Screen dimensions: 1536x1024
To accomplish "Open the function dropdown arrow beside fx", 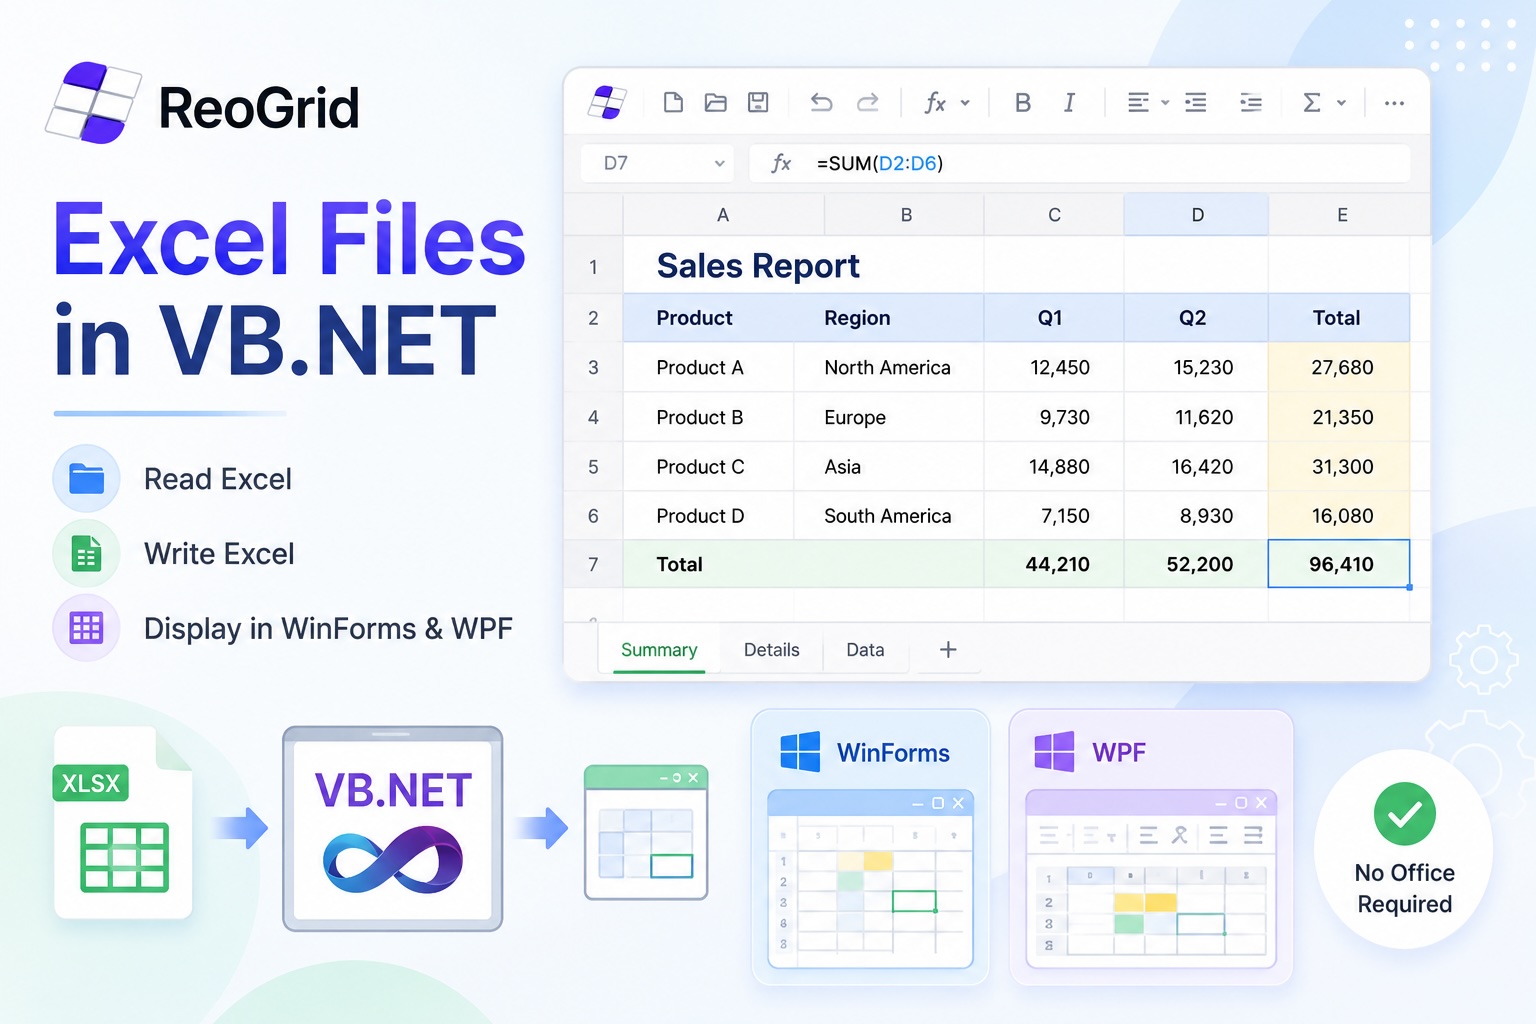I will (x=965, y=103).
